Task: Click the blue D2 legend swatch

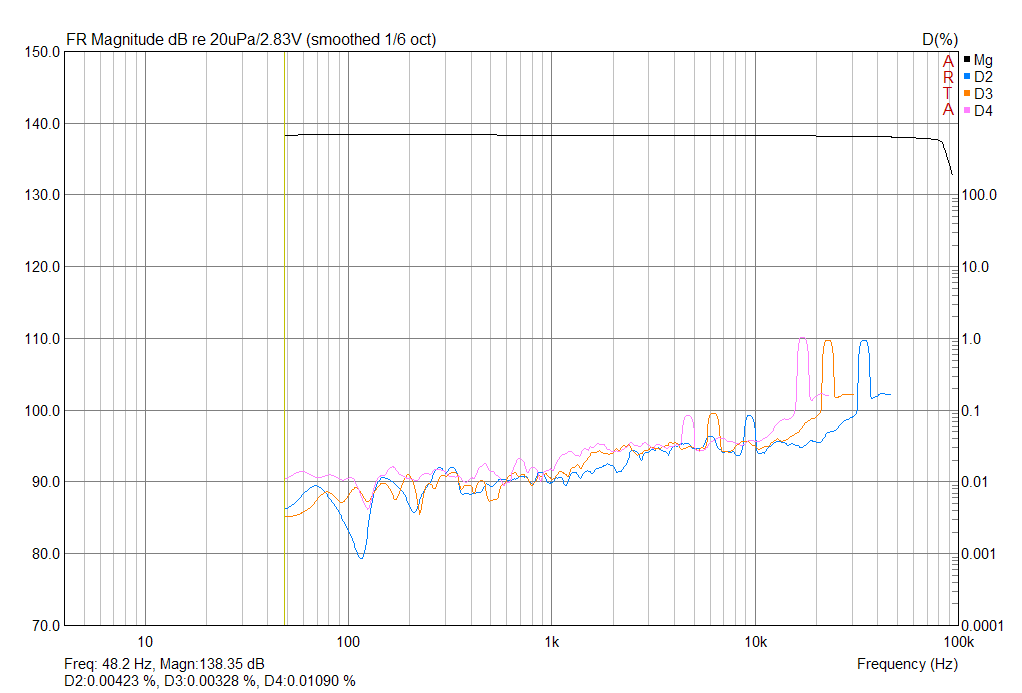Action: pyautogui.click(x=967, y=77)
